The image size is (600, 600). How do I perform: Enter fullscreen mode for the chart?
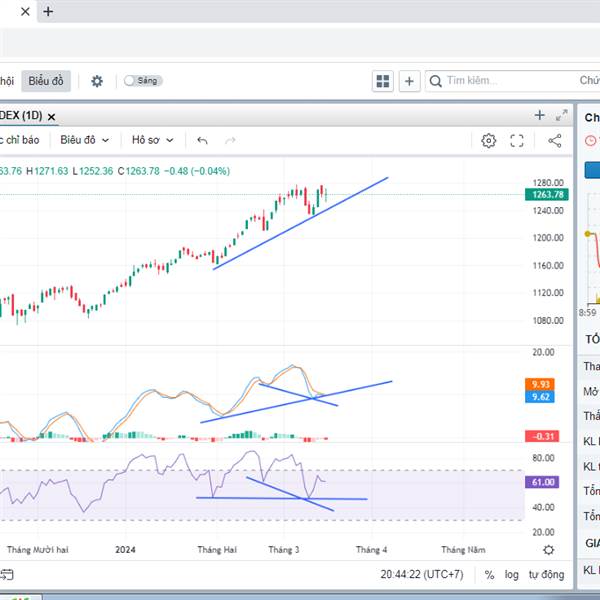coord(517,141)
